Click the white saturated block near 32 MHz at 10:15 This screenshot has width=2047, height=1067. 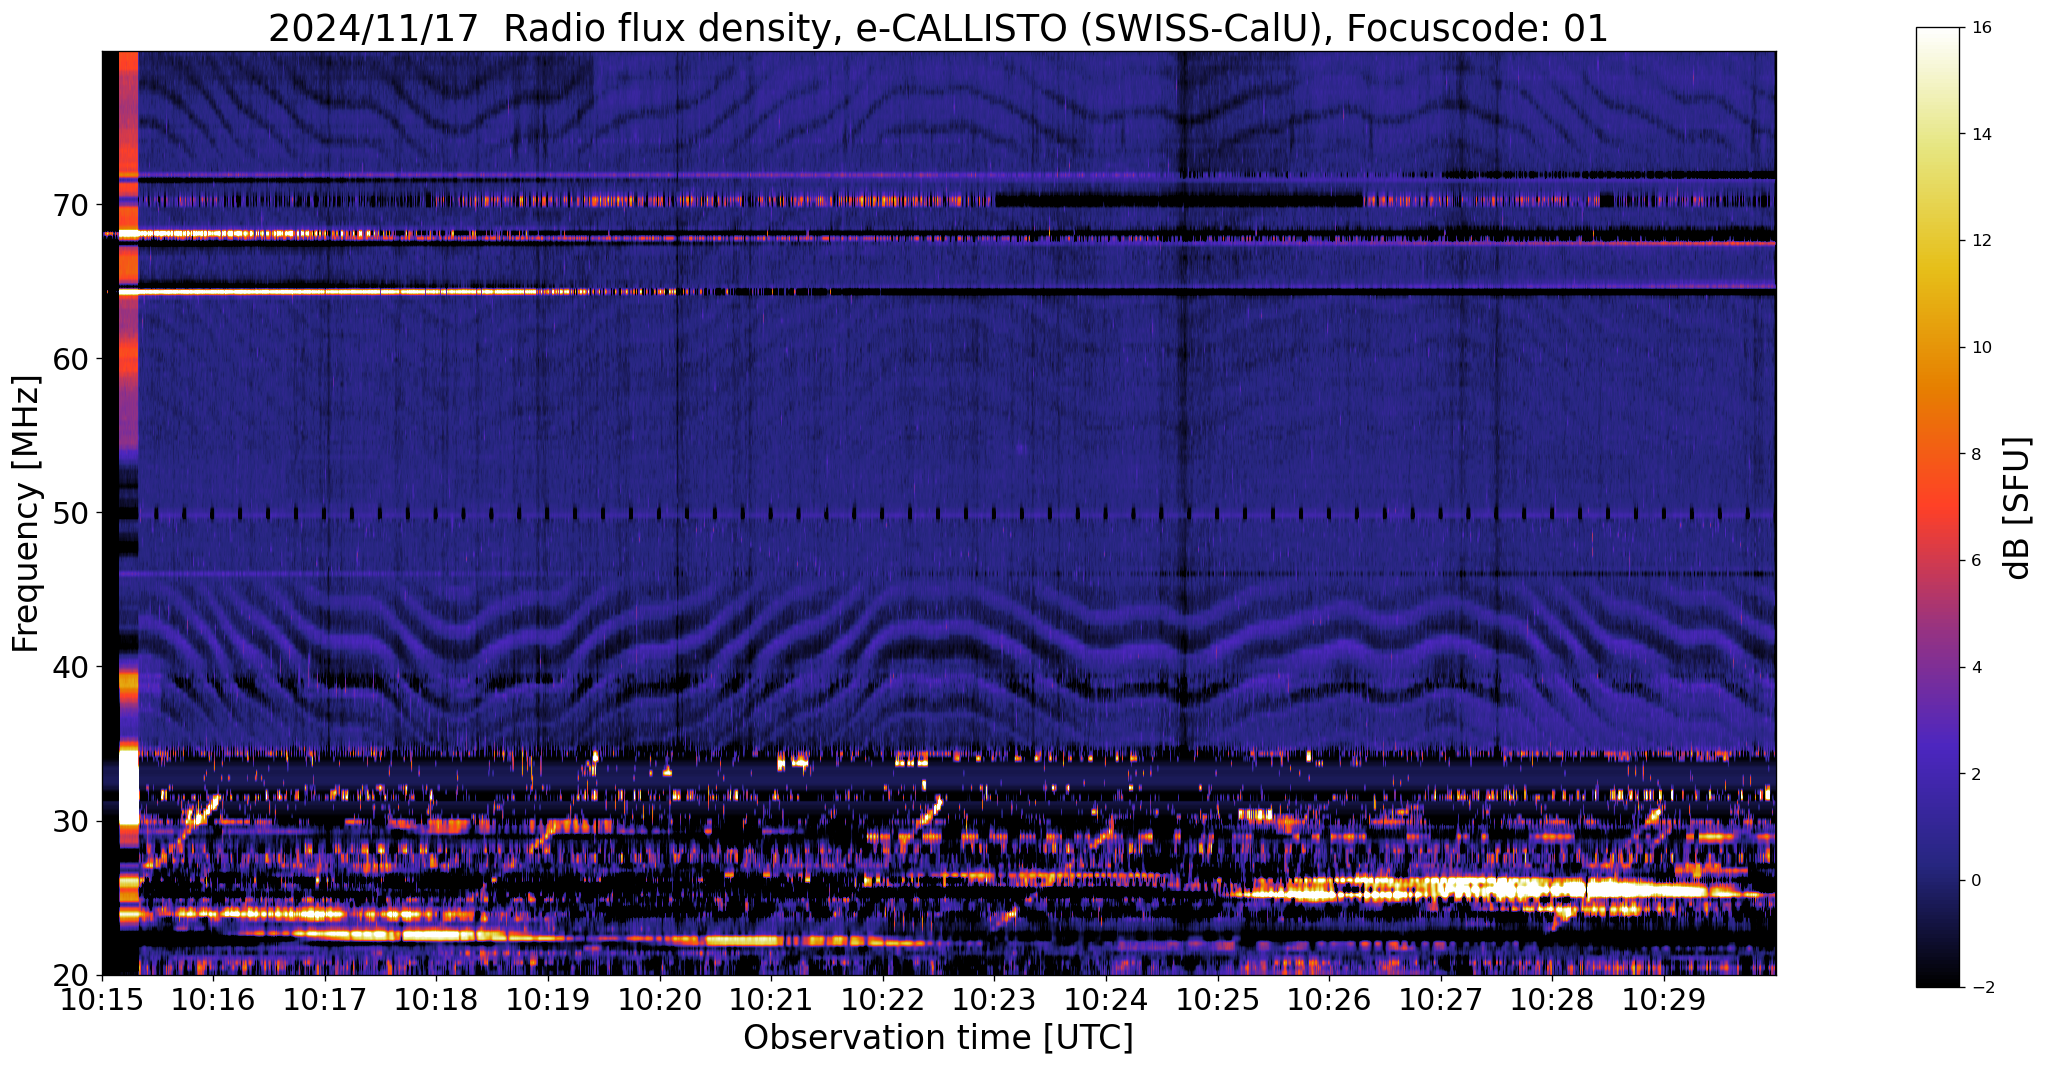pos(128,787)
